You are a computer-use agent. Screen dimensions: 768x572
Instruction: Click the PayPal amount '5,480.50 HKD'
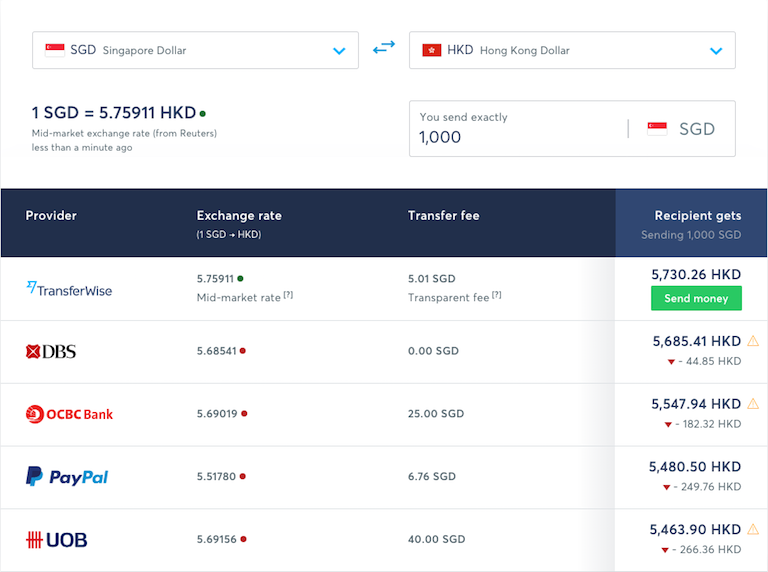pyautogui.click(x=695, y=467)
